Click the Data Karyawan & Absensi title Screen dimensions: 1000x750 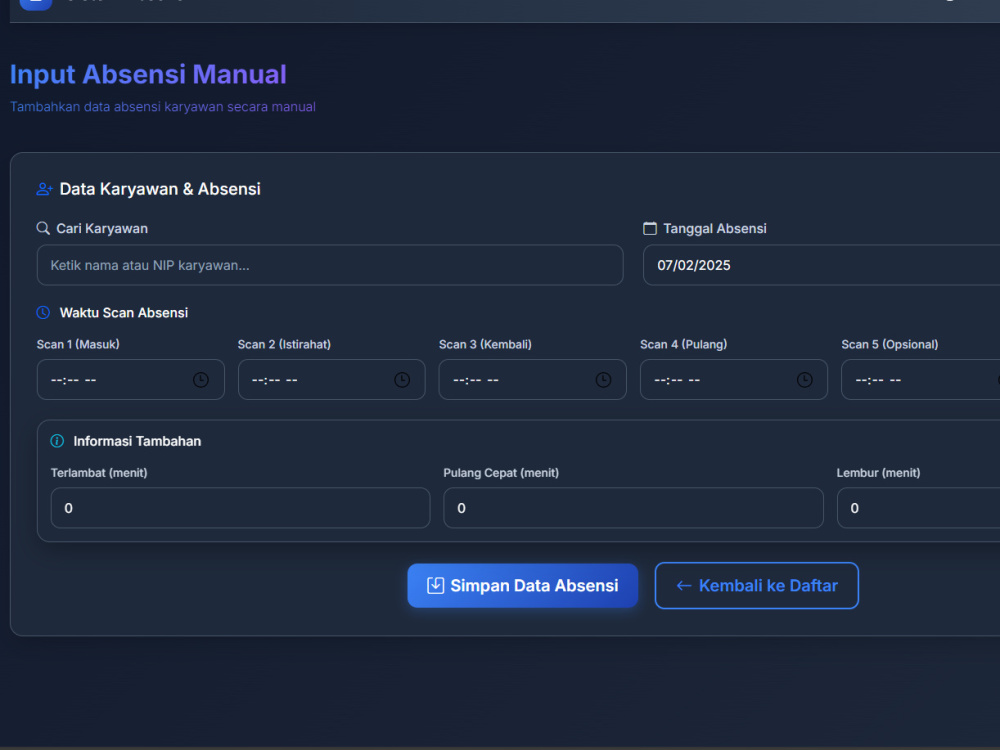point(160,189)
